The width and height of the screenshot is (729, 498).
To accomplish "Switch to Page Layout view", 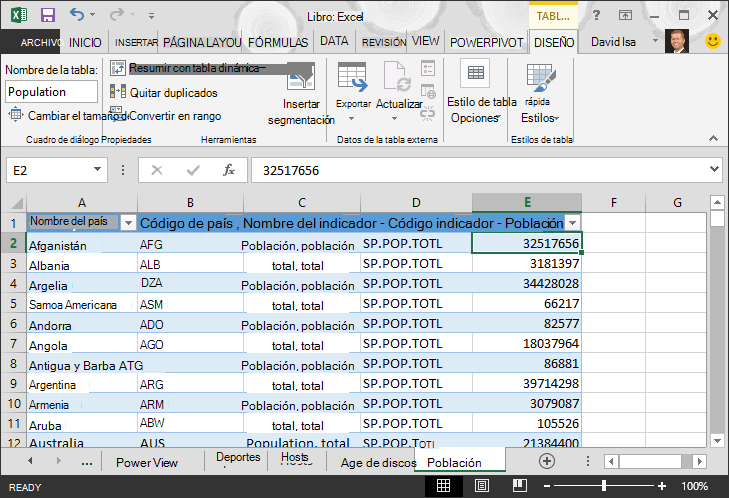I will pyautogui.click(x=482, y=486).
